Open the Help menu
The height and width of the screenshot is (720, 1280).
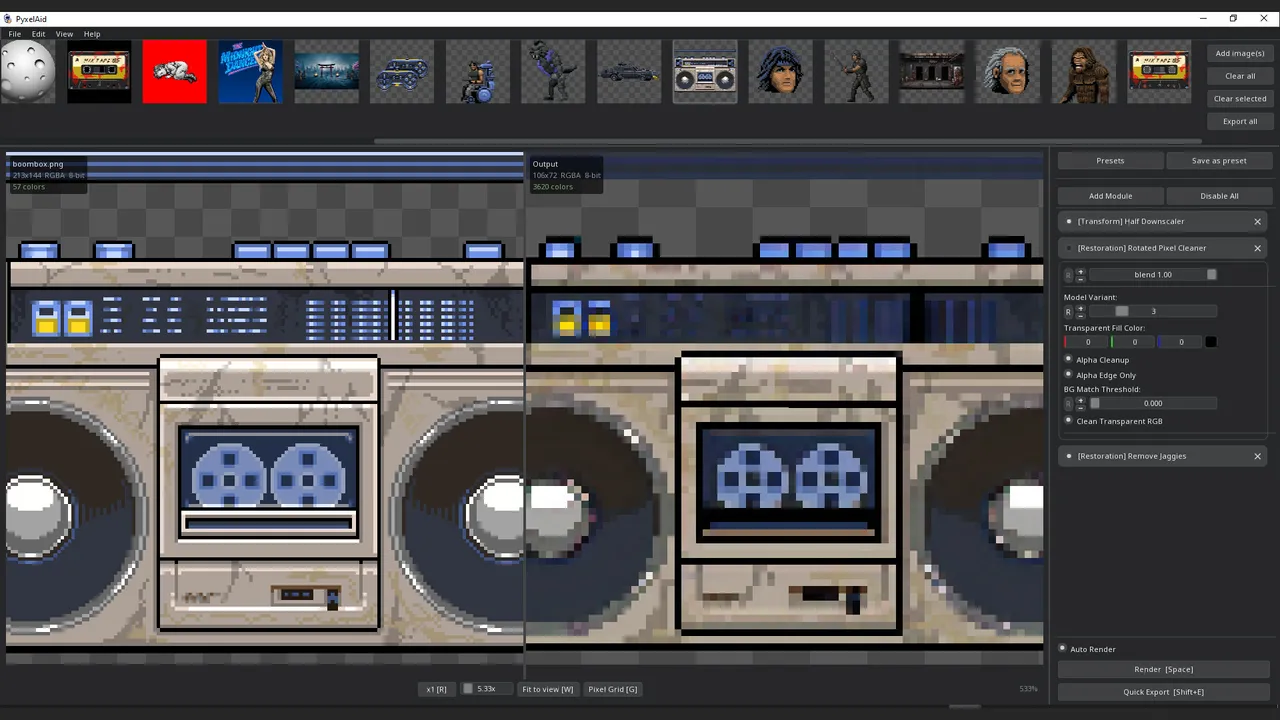coord(92,34)
